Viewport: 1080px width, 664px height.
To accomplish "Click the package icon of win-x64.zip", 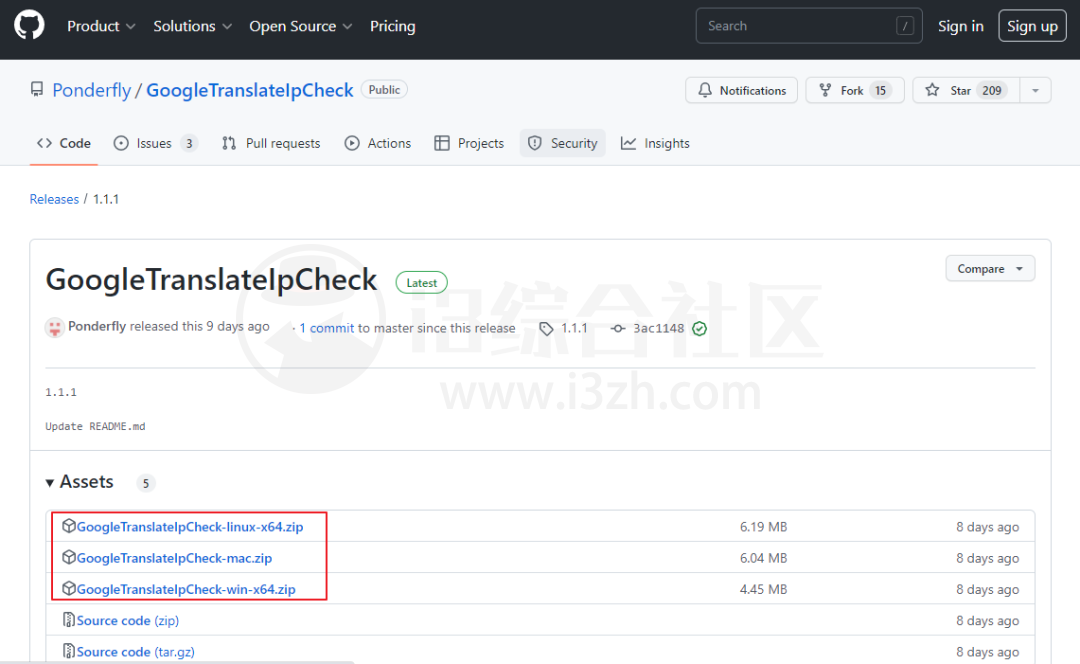I will [x=69, y=589].
